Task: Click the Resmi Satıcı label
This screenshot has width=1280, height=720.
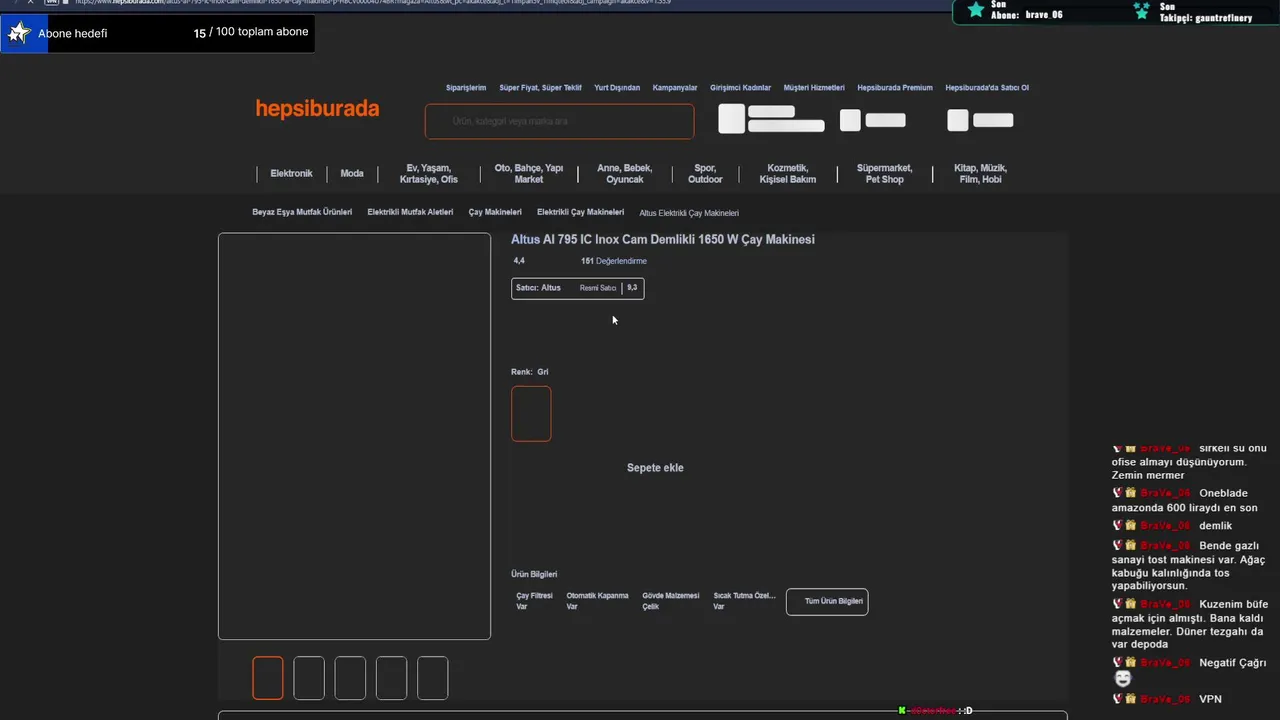Action: tap(598, 288)
